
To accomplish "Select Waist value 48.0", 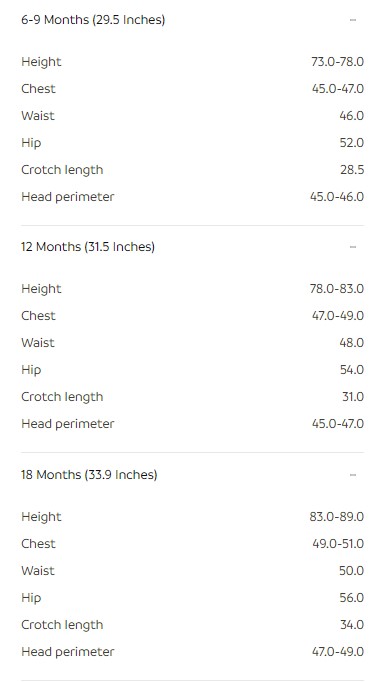I will (352, 343).
